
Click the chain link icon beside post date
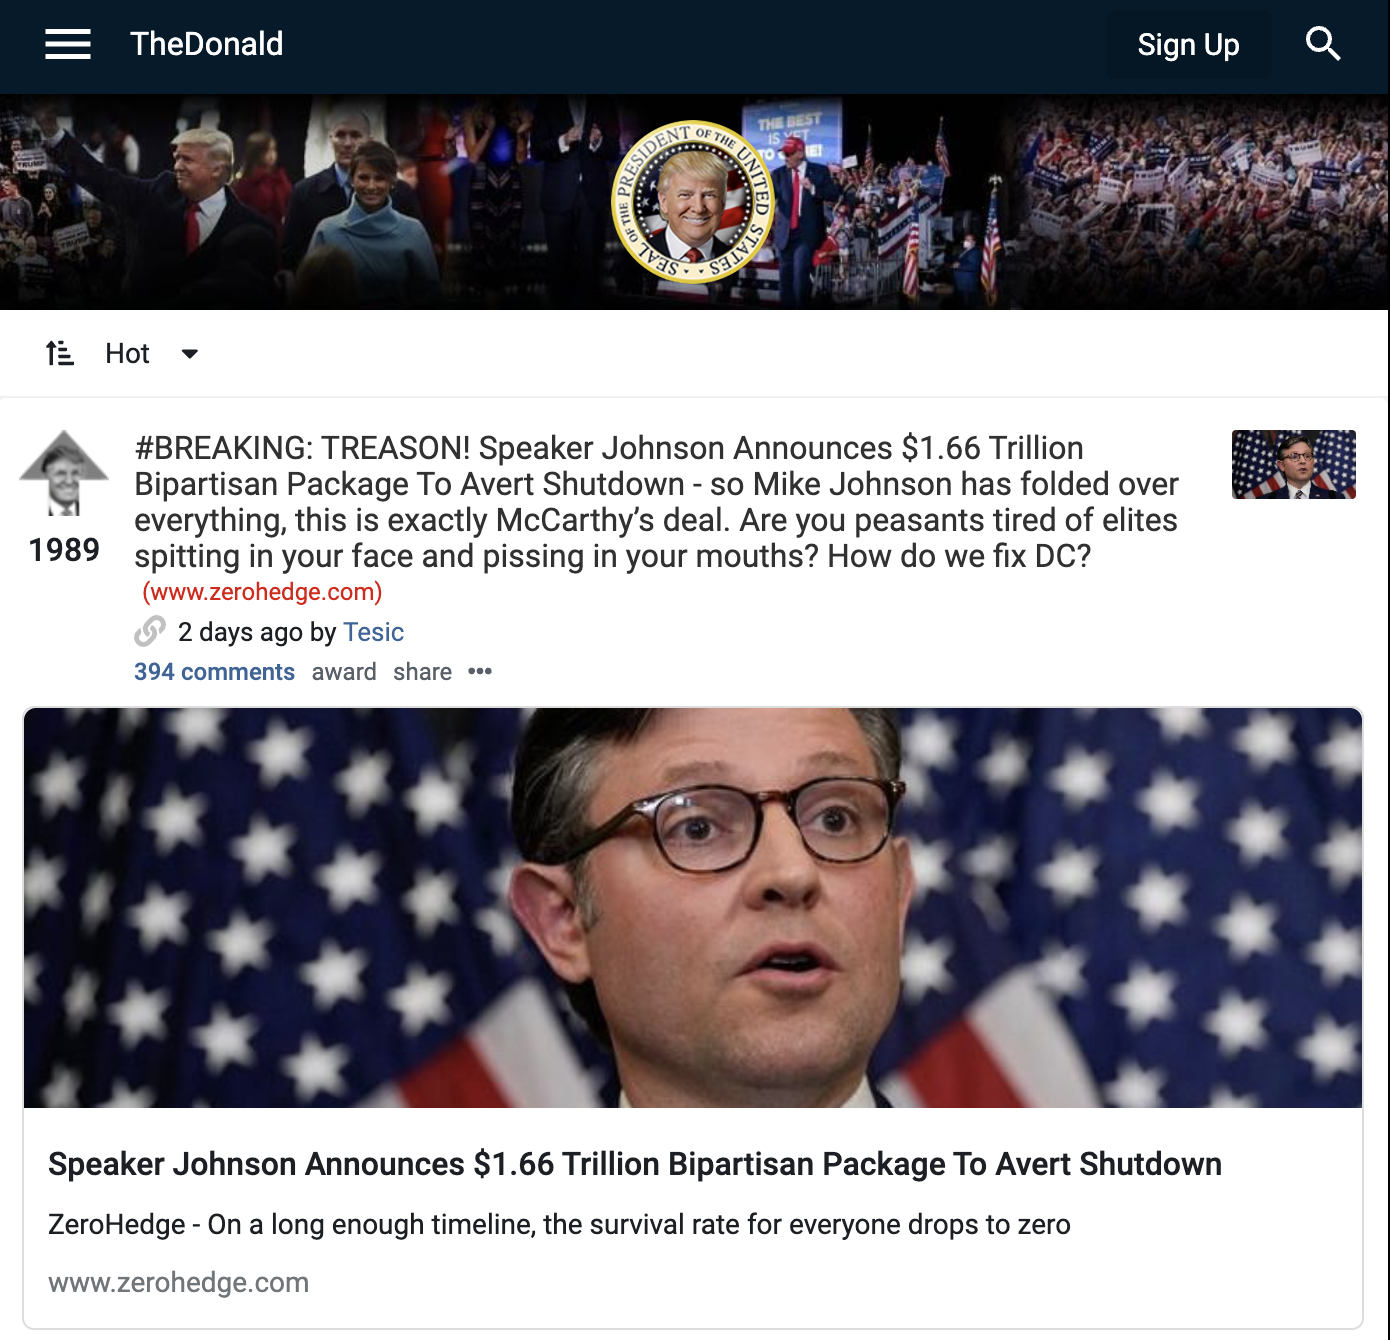pyautogui.click(x=150, y=632)
